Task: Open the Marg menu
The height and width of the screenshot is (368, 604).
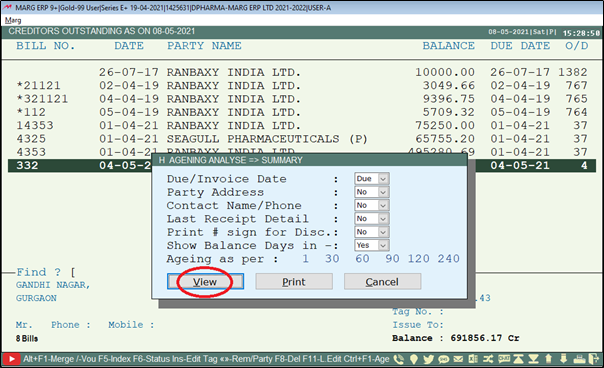Action: [13, 20]
